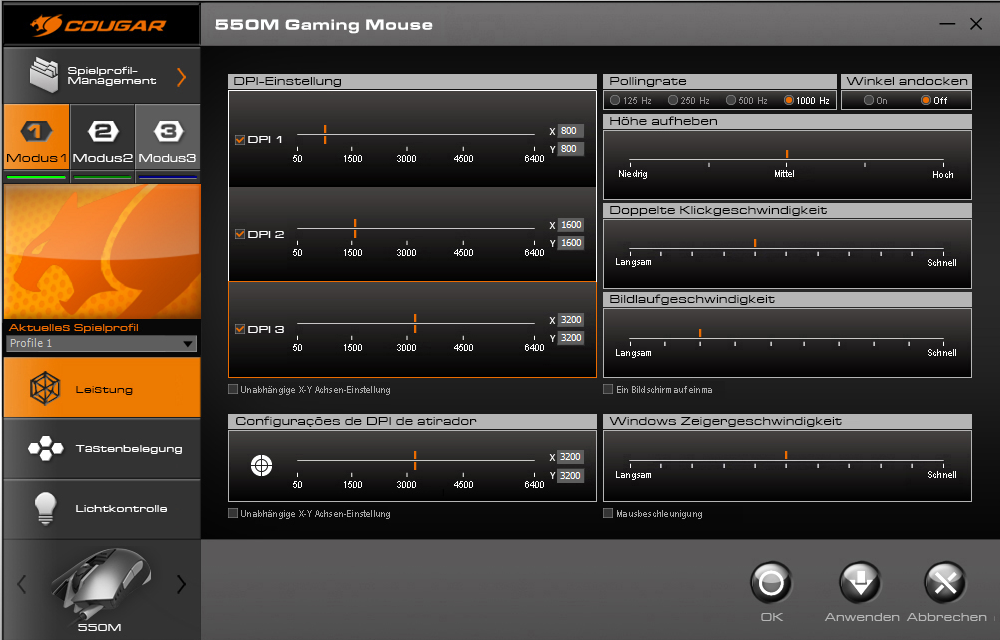Image resolution: width=1000 pixels, height=640 pixels.
Task: Click the Bildlaufgeschwindigkeit slider handle
Action: click(700, 333)
